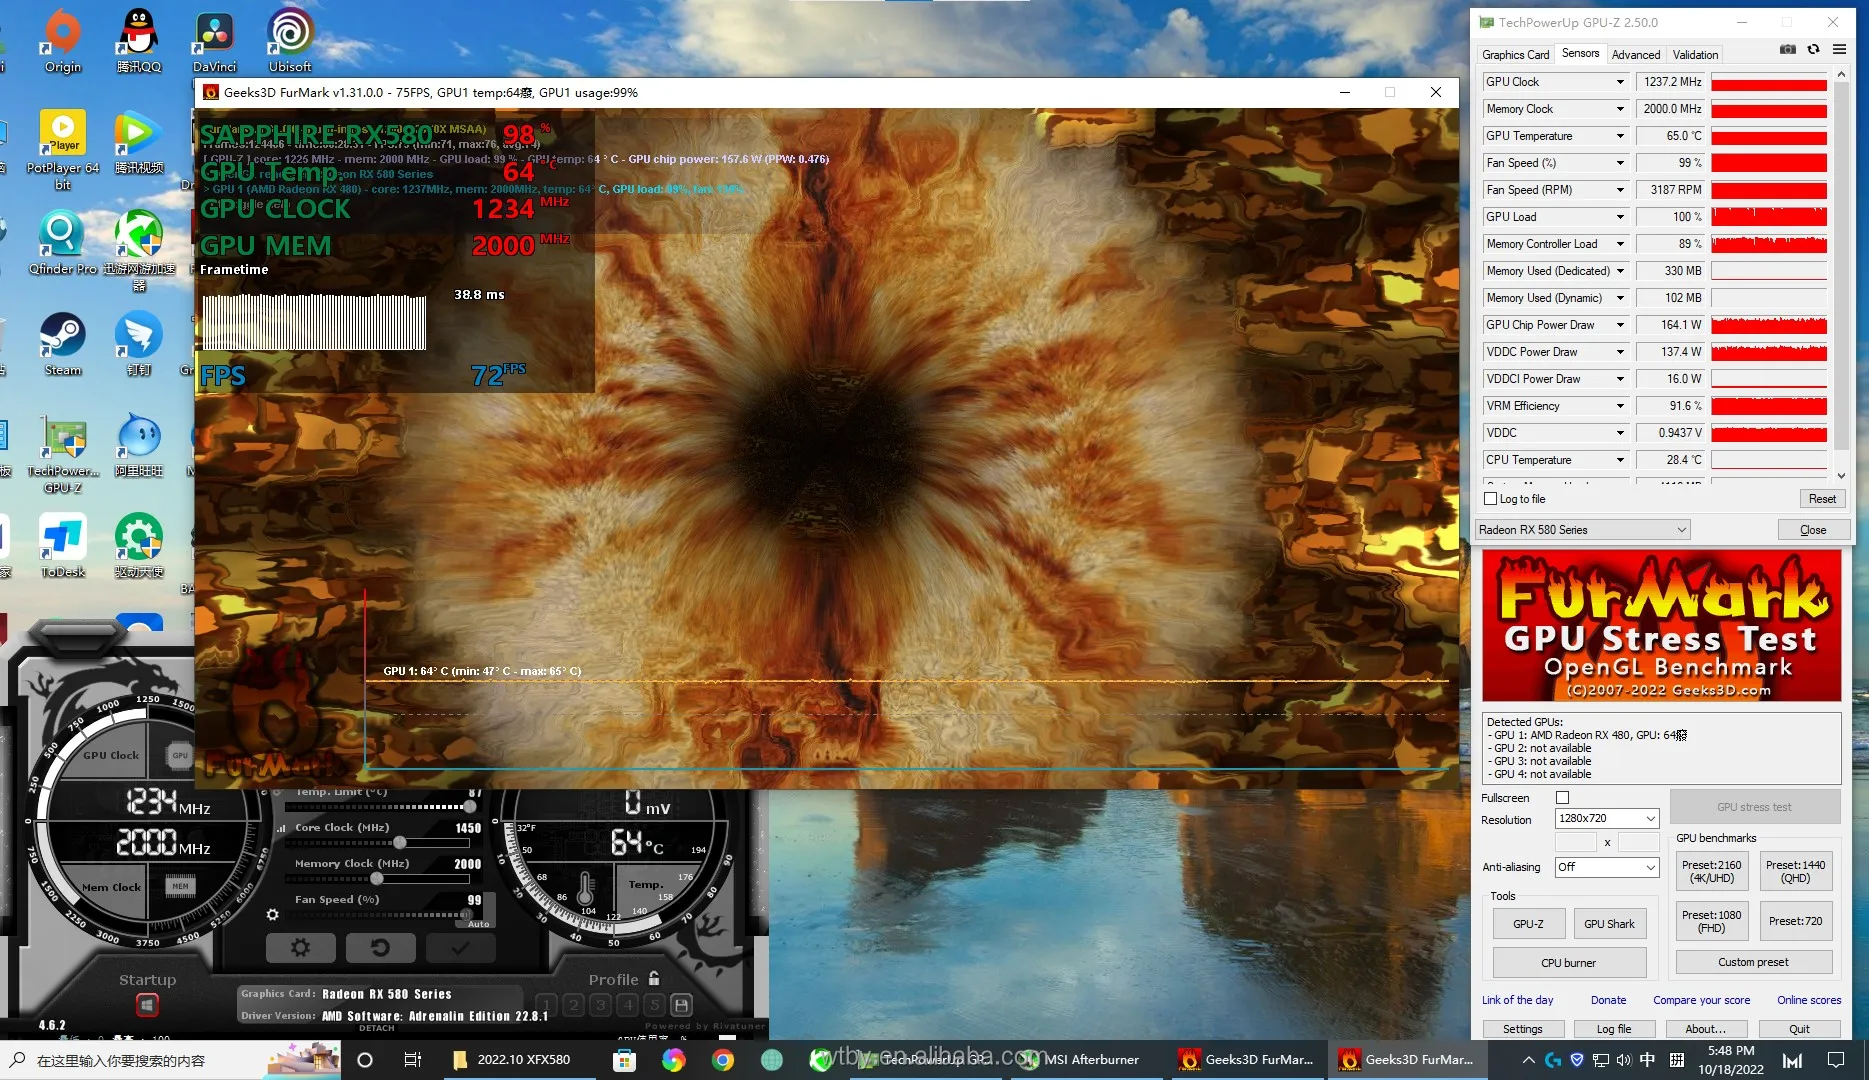Click the GPU-Z sensors vertical scrollbar
Image resolution: width=1869 pixels, height=1080 pixels.
click(x=1841, y=275)
